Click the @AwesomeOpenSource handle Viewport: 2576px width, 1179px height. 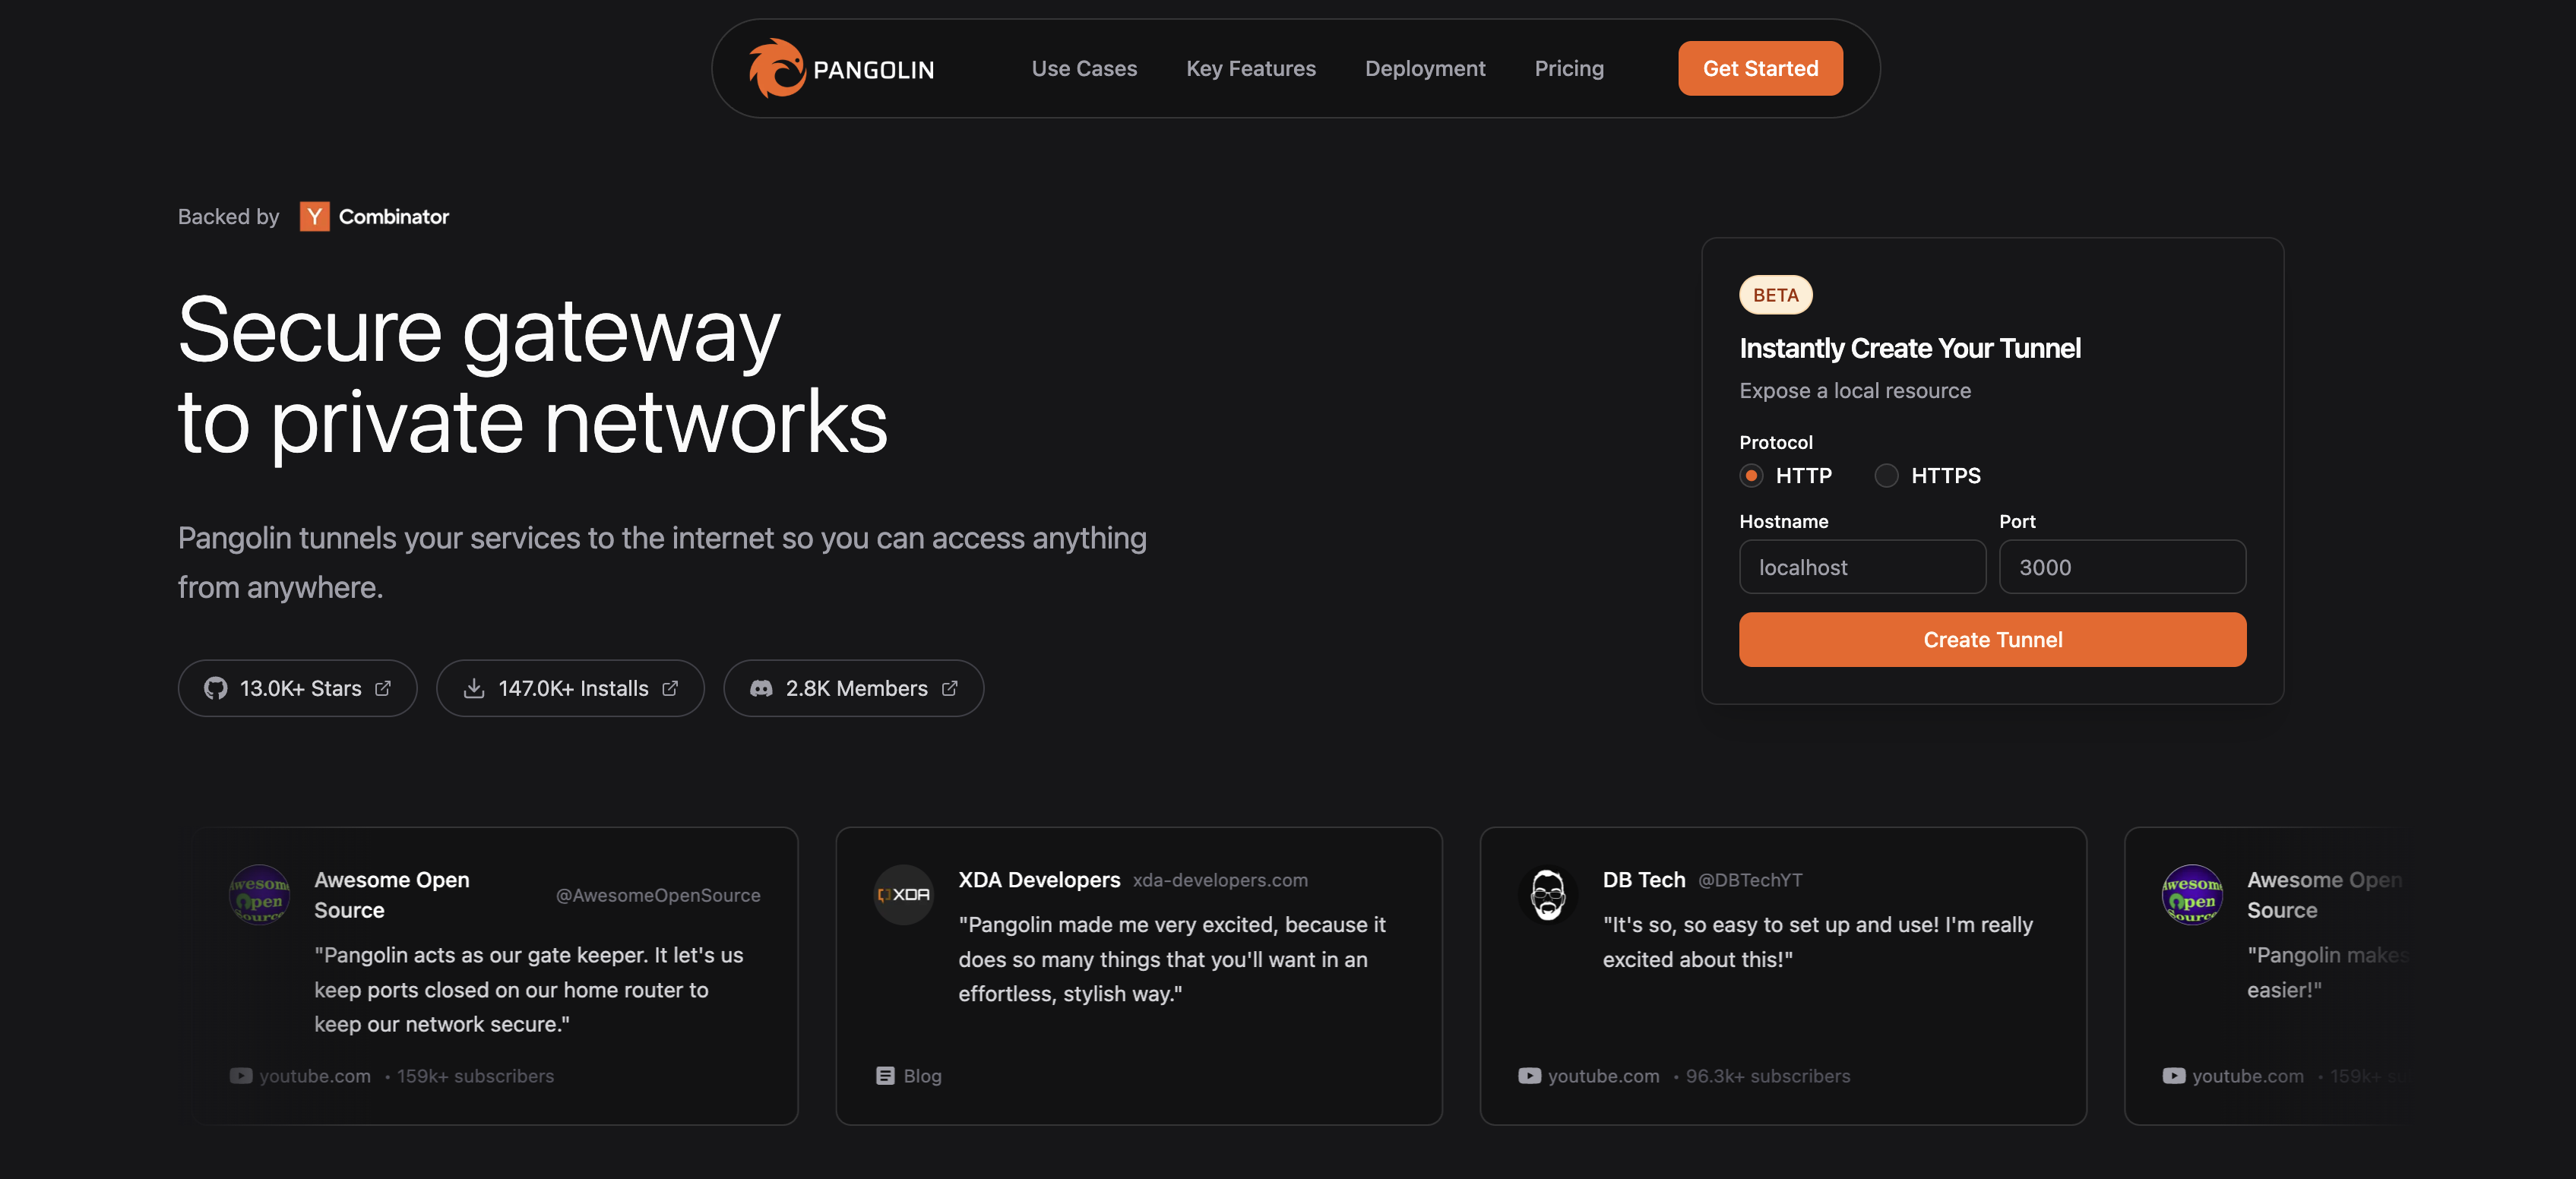pyautogui.click(x=657, y=895)
